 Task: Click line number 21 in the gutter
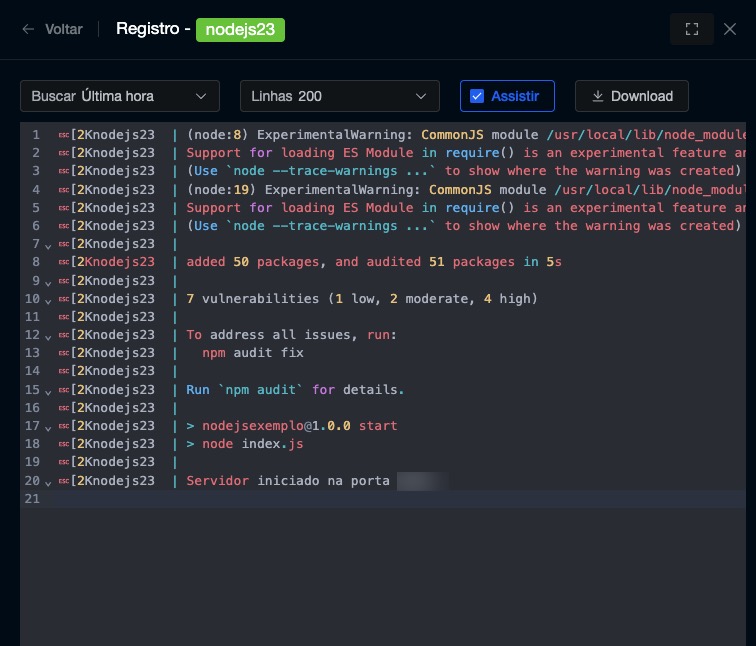pos(32,498)
